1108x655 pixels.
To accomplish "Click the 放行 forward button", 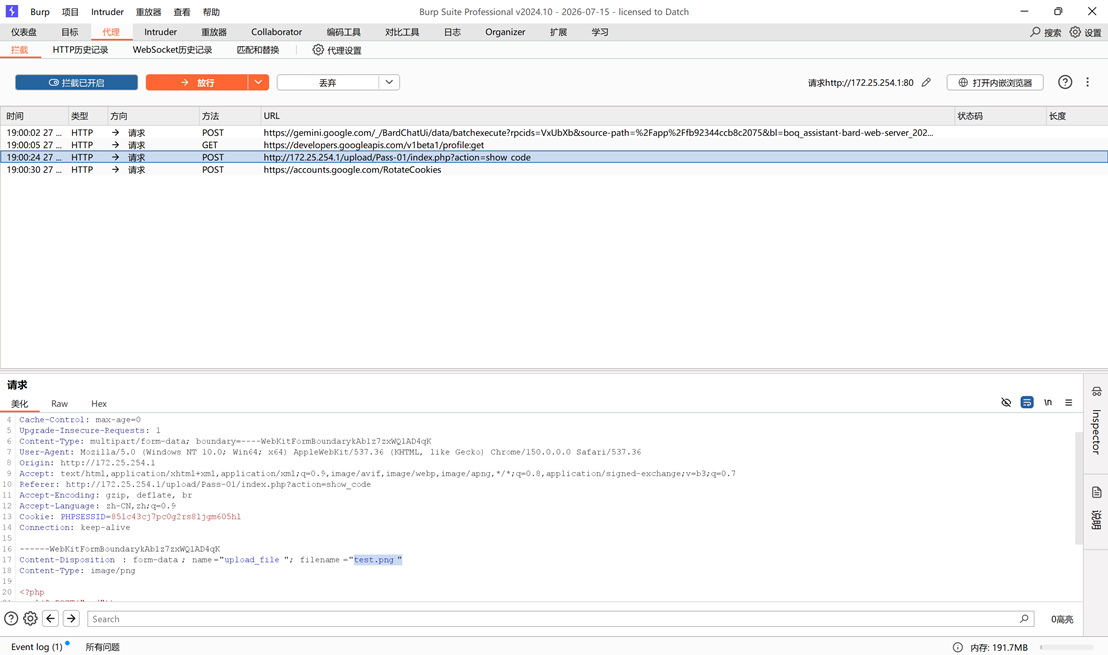I will tap(197, 83).
